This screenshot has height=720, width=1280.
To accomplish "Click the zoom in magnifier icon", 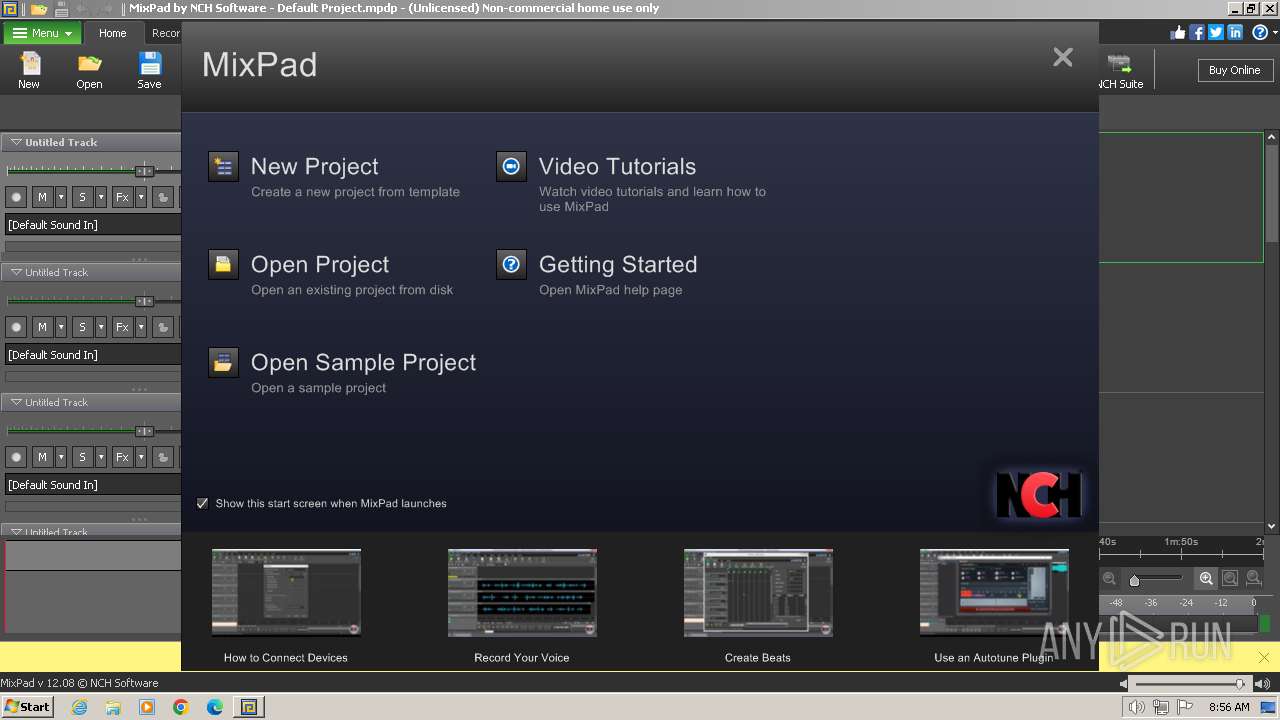I will click(1207, 578).
